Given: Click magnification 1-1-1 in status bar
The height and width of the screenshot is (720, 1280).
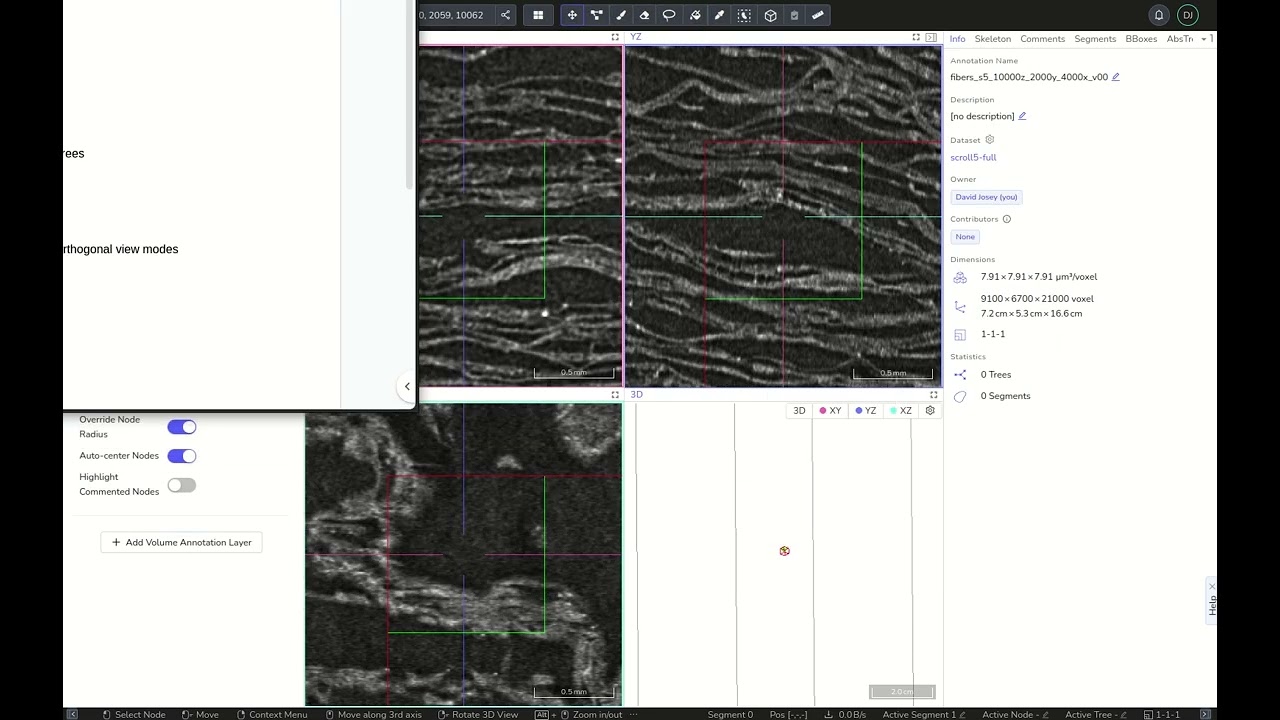Looking at the screenshot, I should pyautogui.click(x=1162, y=714).
